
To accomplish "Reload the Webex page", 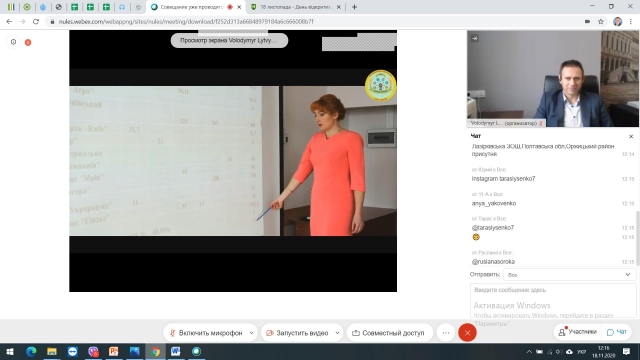I will [36, 22].
